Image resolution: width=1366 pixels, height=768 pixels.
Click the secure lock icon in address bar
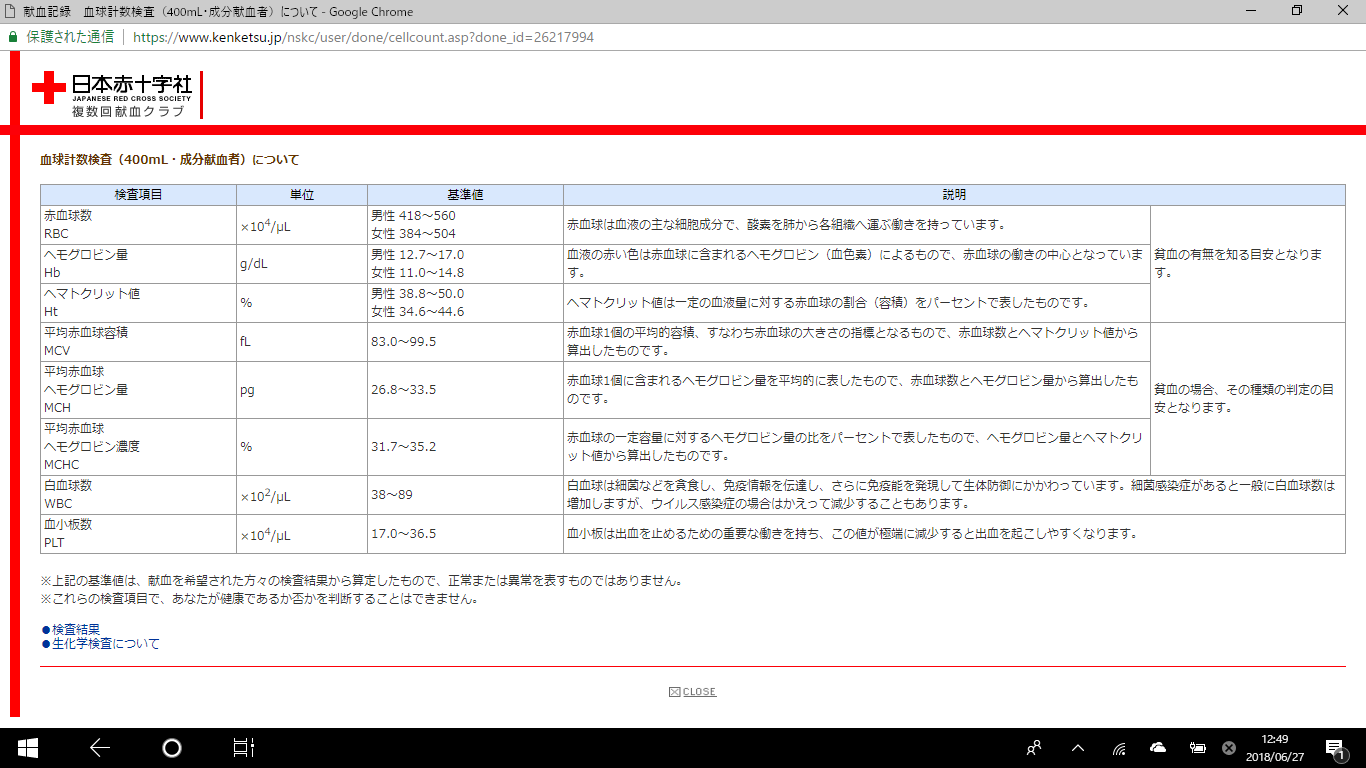(13, 37)
